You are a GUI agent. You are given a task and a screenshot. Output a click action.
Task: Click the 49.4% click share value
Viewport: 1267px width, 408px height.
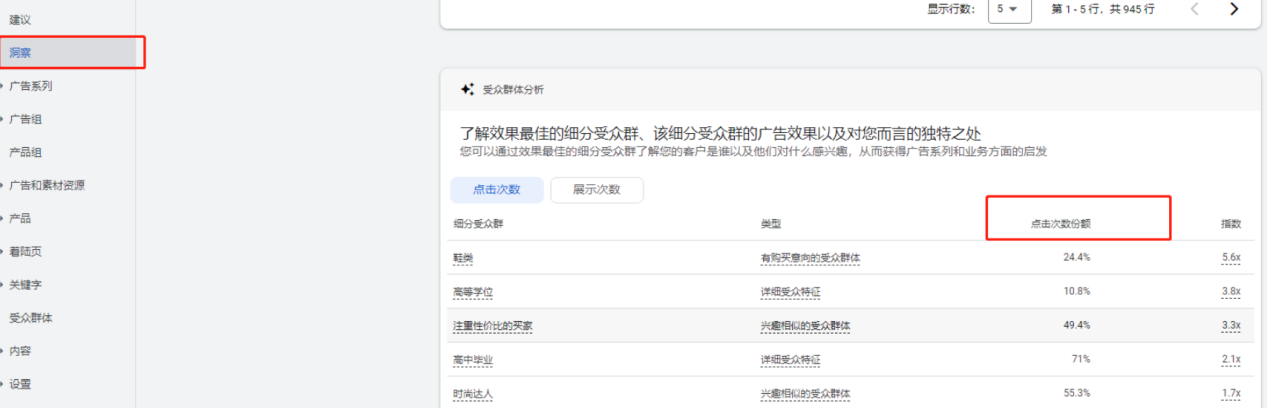(1077, 326)
